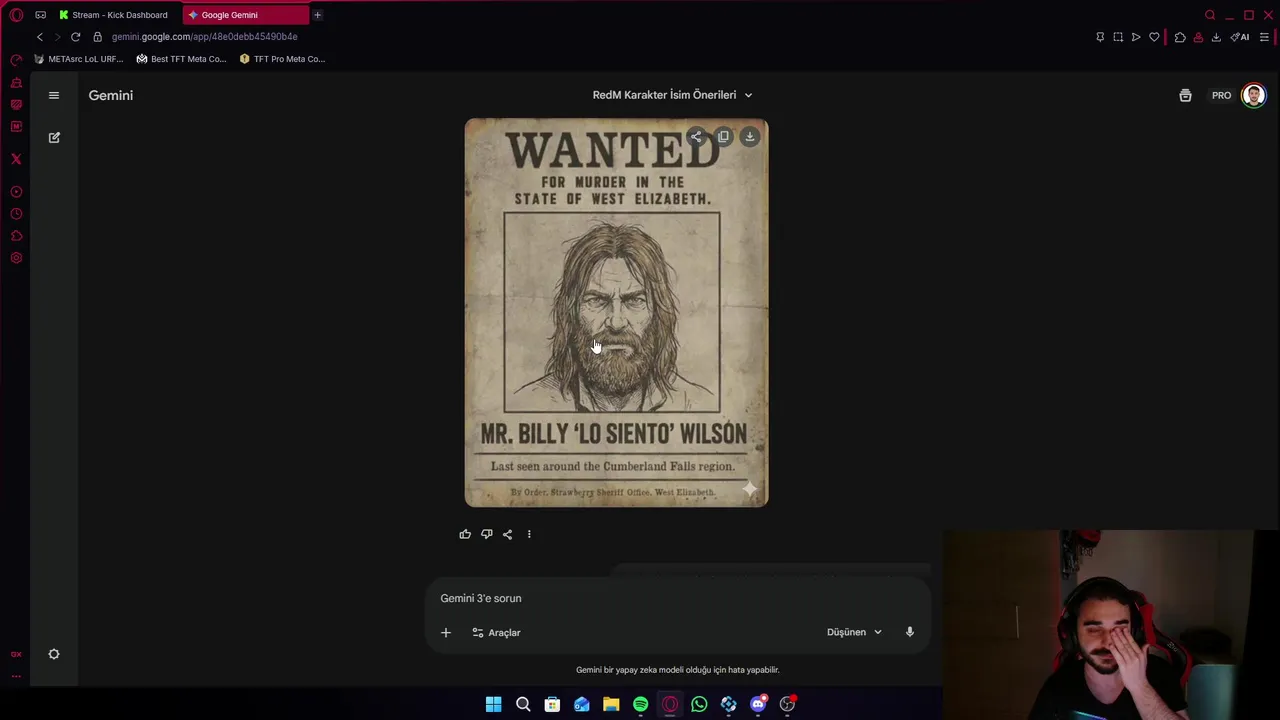Open more options with three-dot menu under image
This screenshot has width=1280, height=720.
tap(529, 534)
